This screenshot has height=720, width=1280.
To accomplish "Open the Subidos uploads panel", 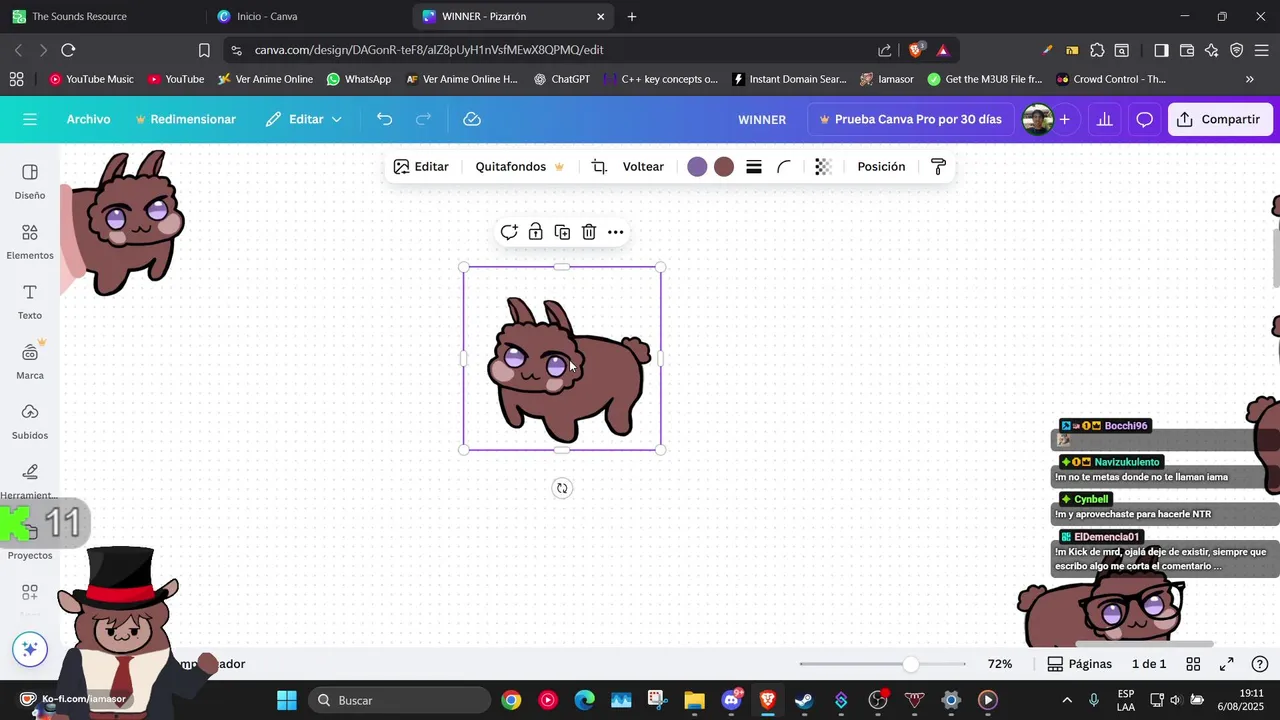I will [x=30, y=422].
